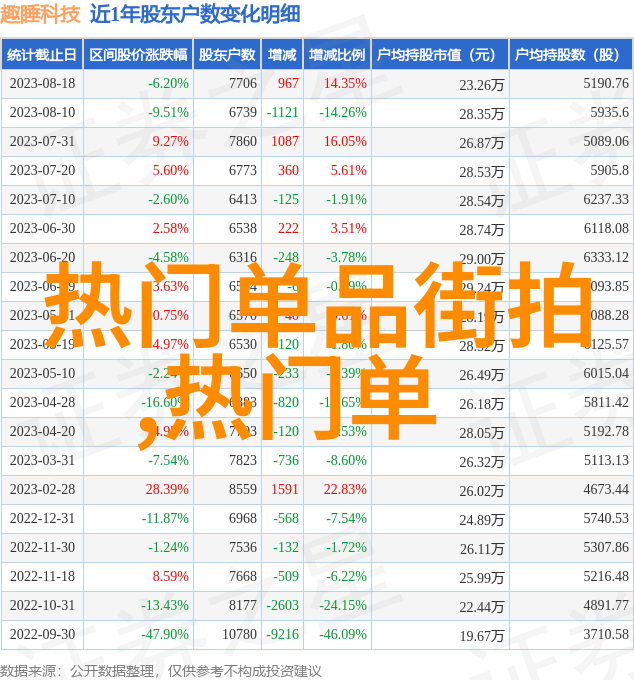Select the date cell 2023-08-18

[42, 83]
